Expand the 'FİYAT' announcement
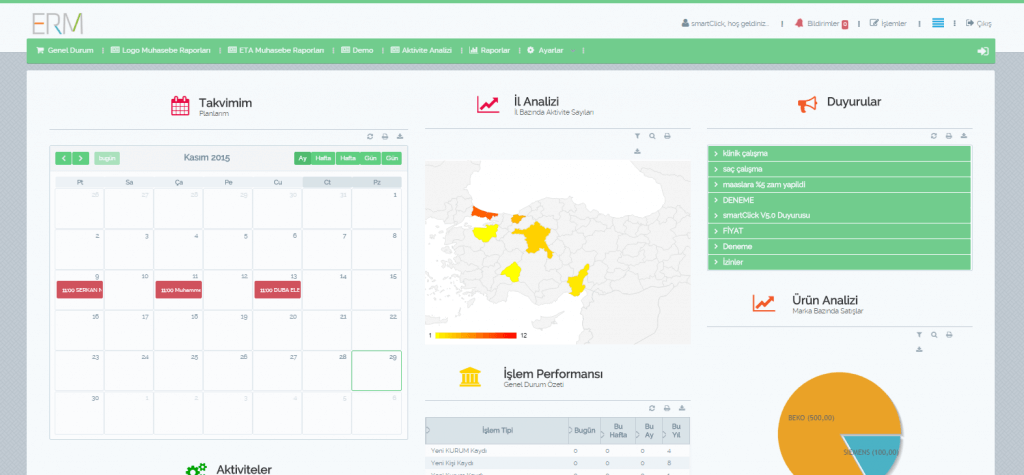 click(839, 231)
